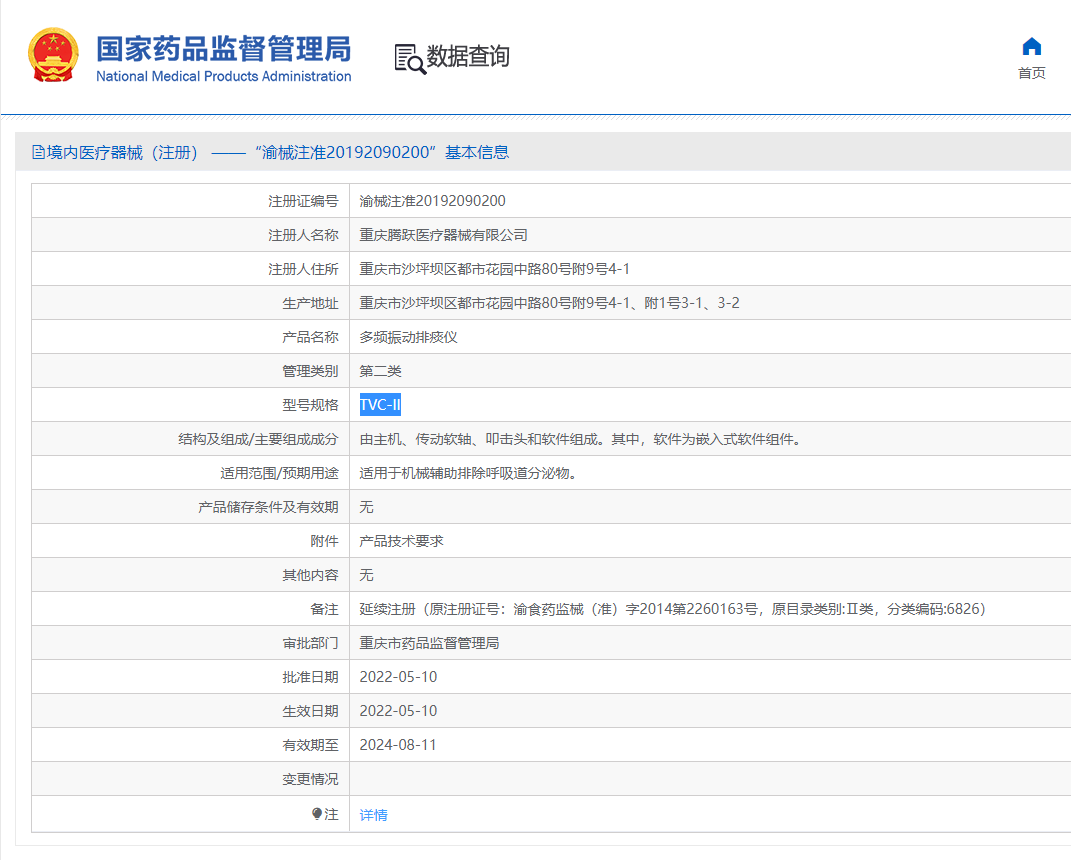Image resolution: width=1071 pixels, height=860 pixels.
Task: Click the 变更情况 row label
Action: [310, 779]
